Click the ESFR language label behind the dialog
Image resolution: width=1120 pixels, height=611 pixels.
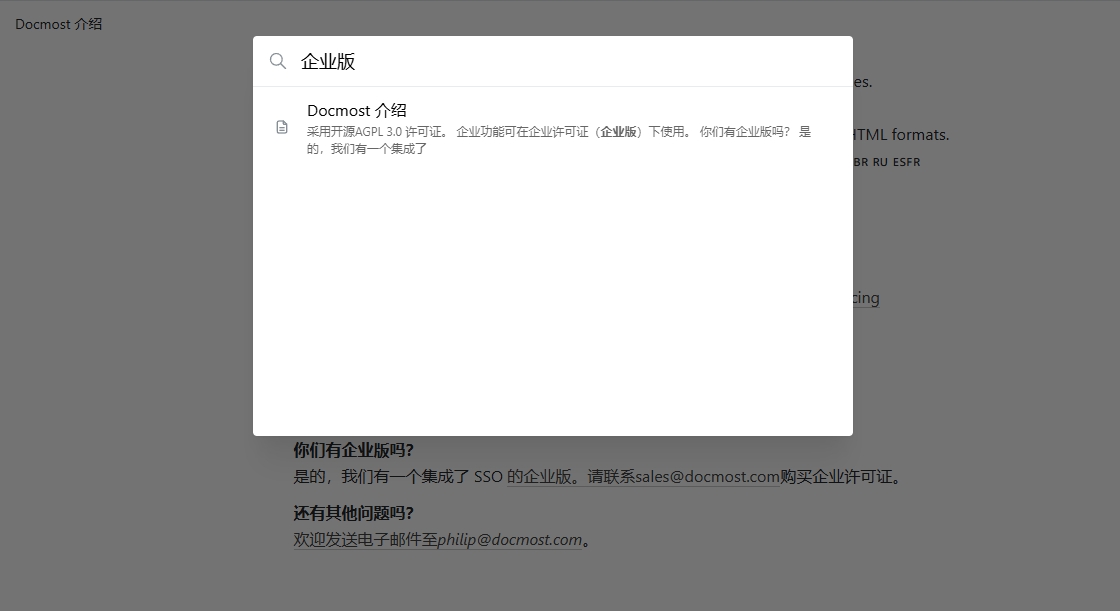(906, 162)
